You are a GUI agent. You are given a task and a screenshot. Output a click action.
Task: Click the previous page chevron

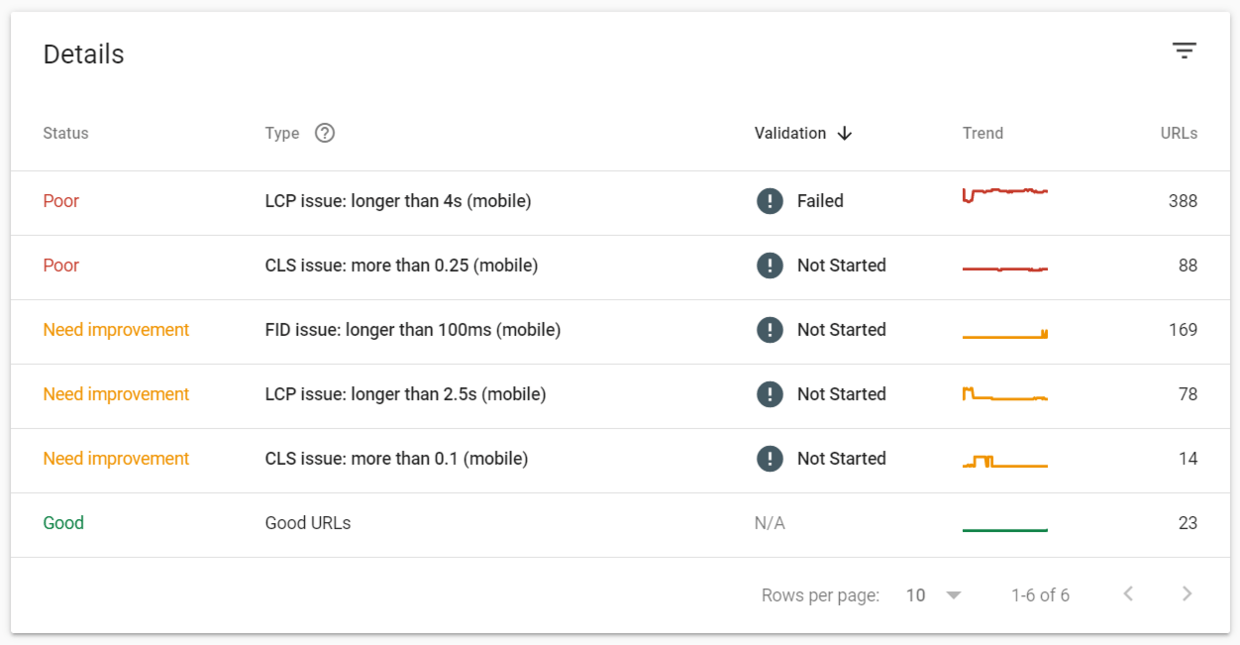(x=1127, y=594)
